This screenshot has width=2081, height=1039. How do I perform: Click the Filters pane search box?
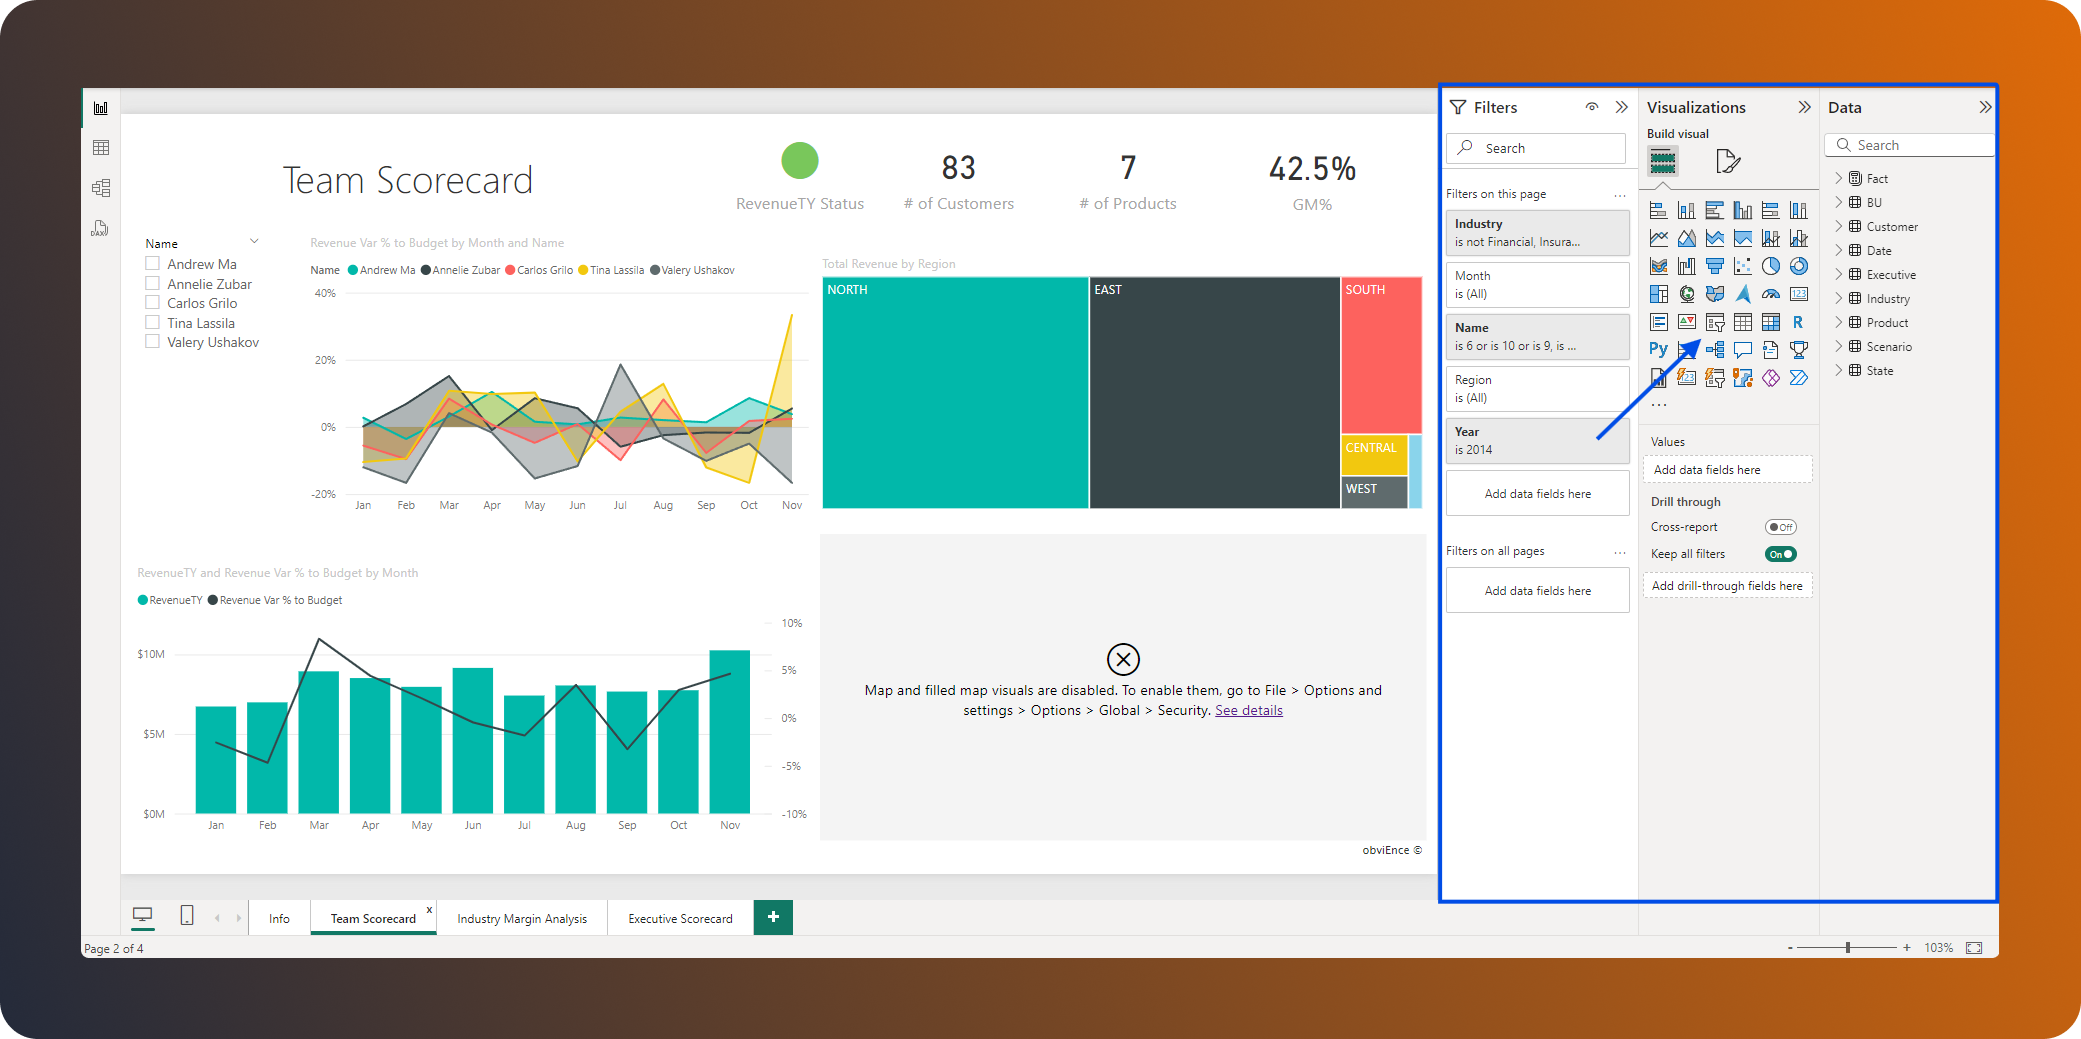pyautogui.click(x=1536, y=147)
